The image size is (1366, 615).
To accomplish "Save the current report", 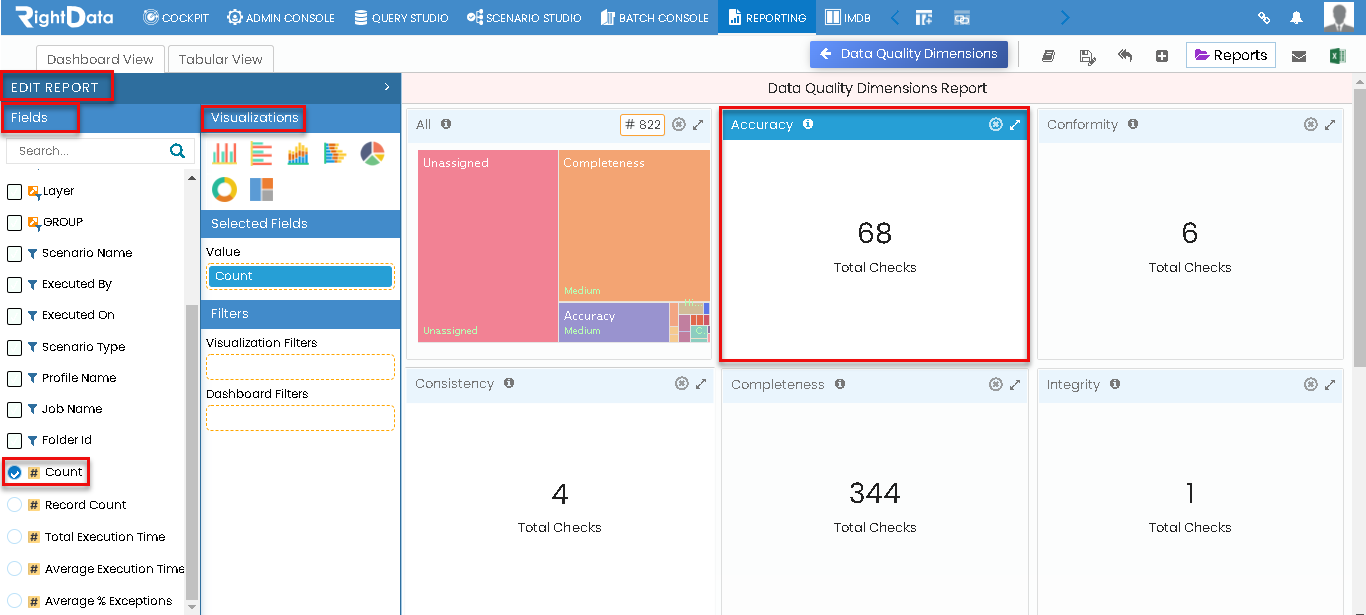I will point(1087,57).
